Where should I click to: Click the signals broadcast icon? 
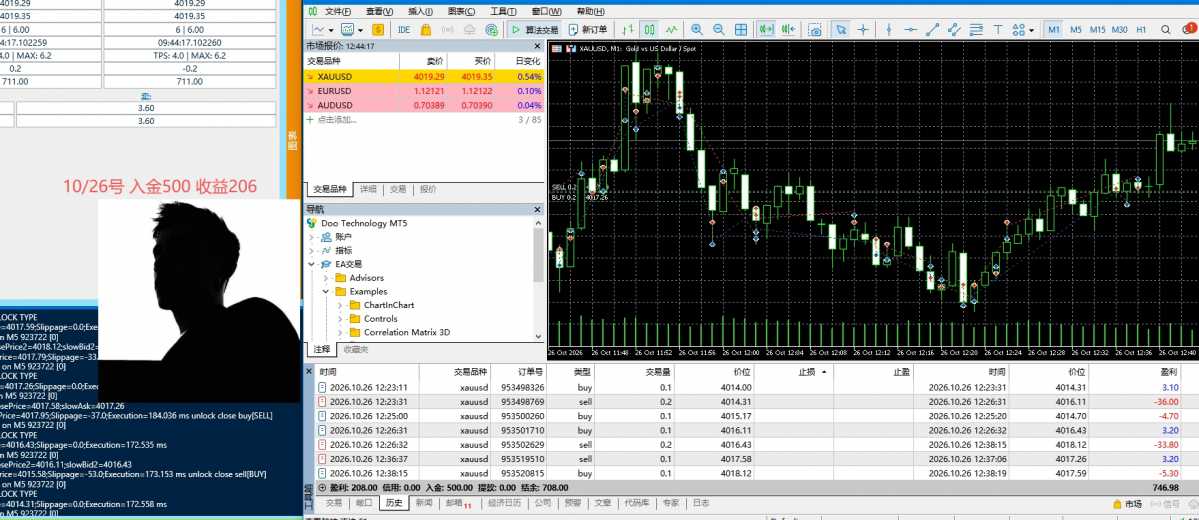[447, 29]
